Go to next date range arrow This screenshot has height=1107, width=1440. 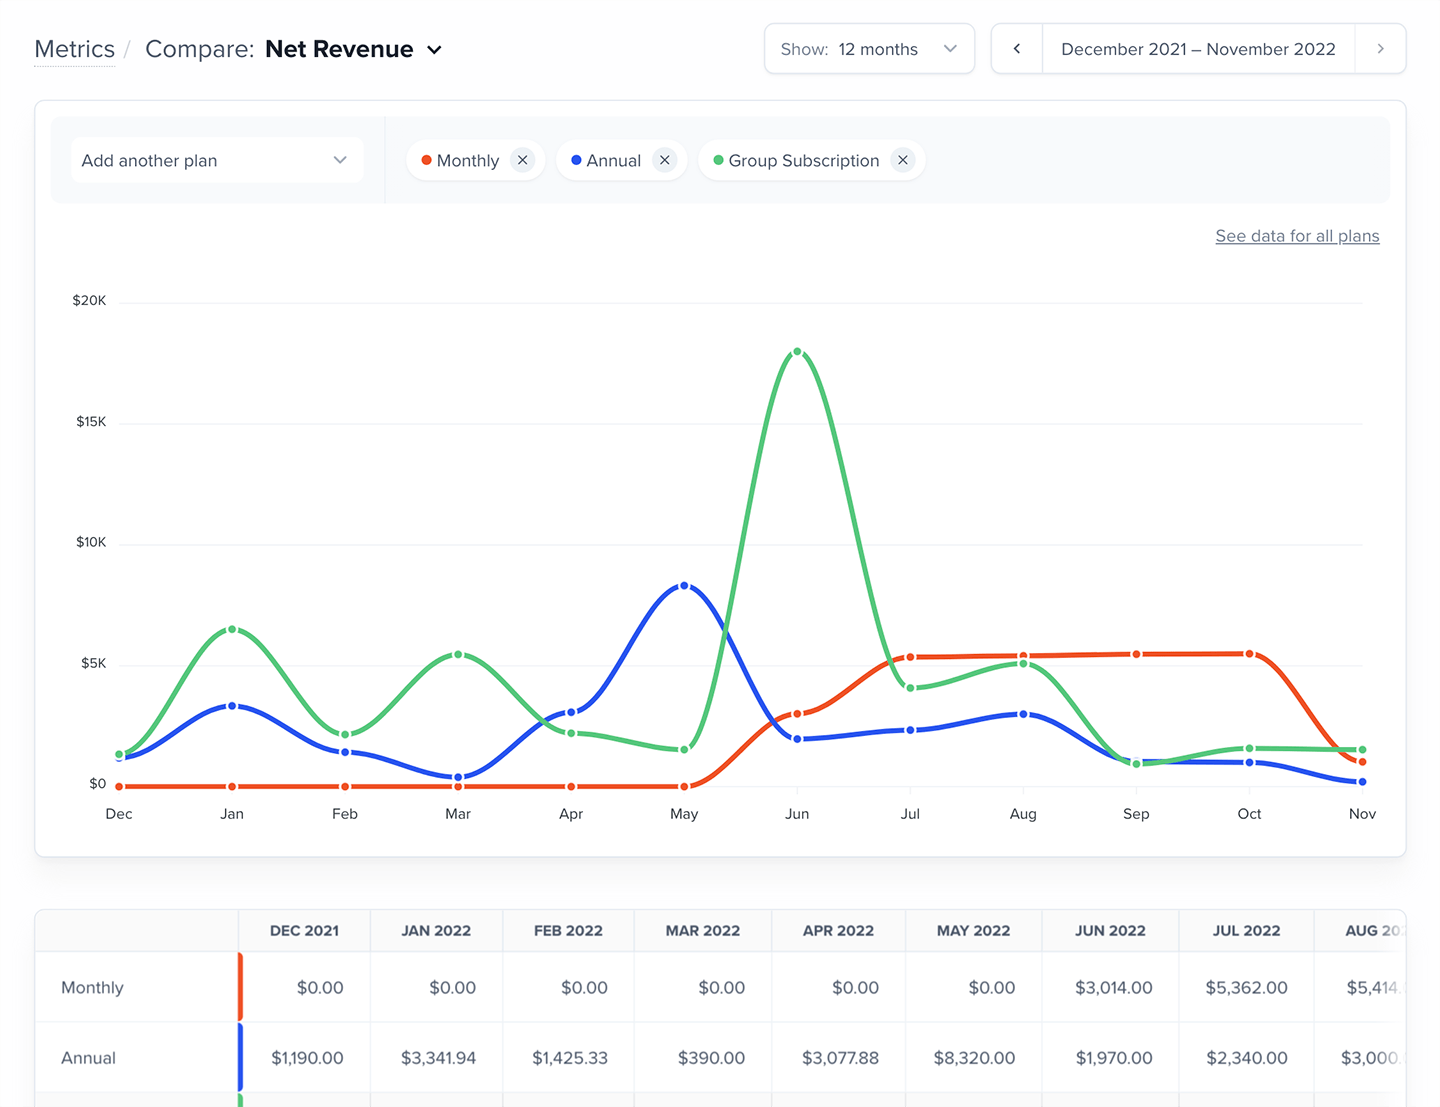tap(1380, 49)
